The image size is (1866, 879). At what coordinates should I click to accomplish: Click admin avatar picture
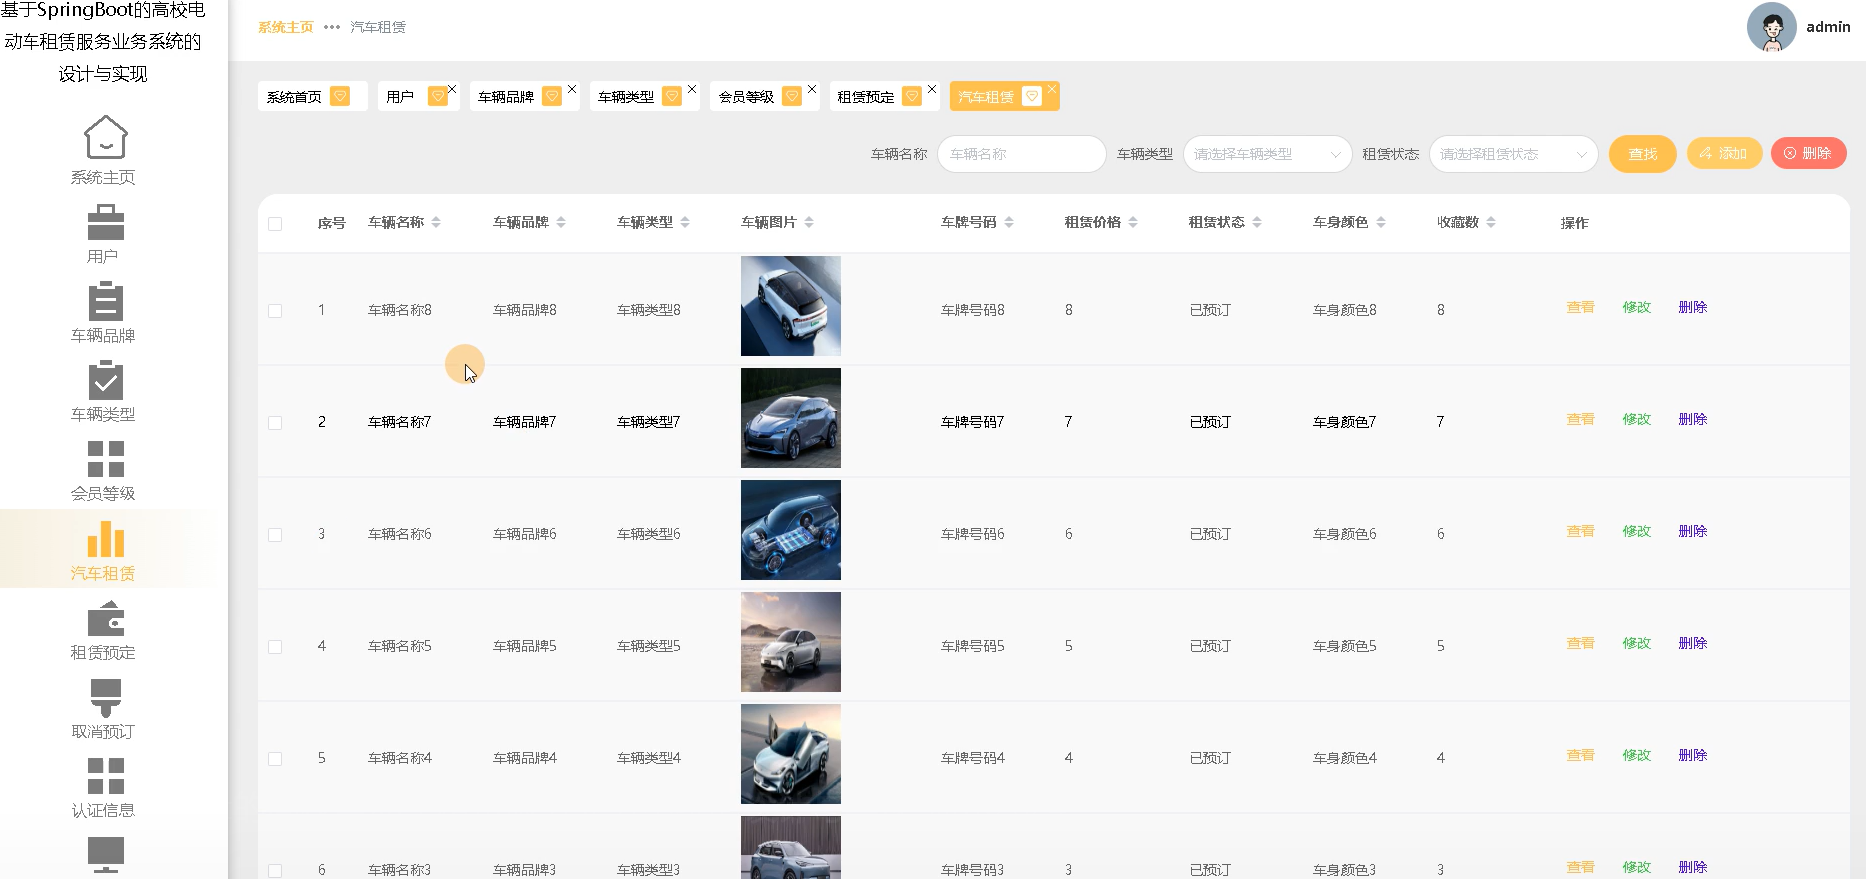(x=1772, y=27)
